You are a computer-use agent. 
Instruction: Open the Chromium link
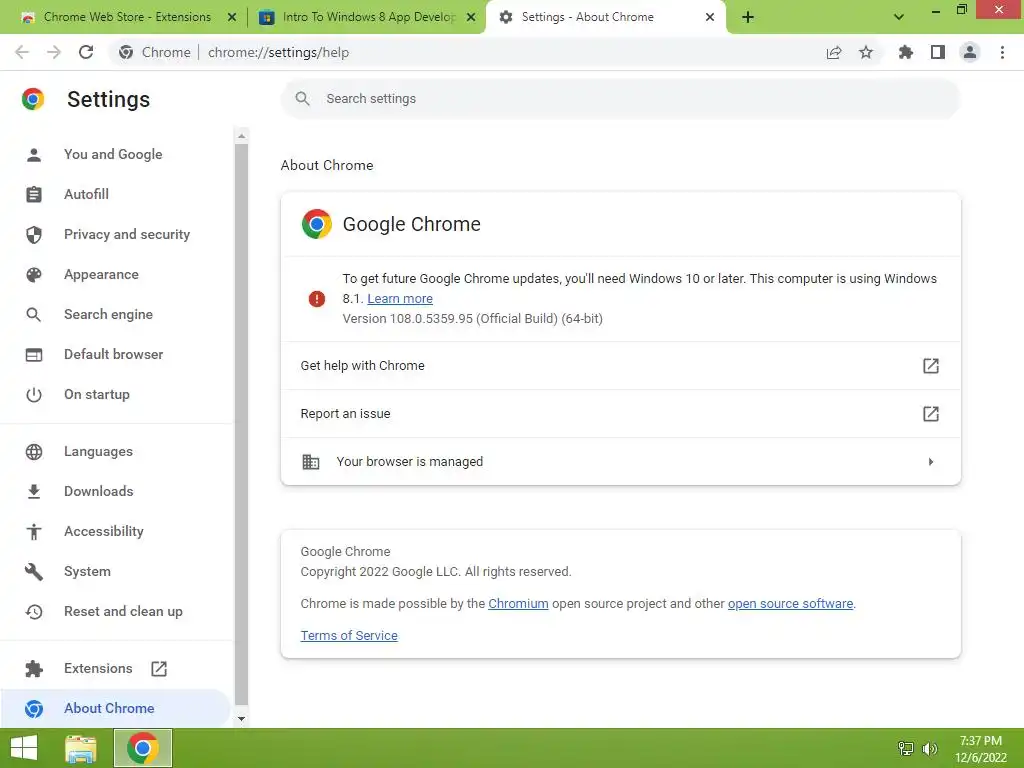point(518,603)
